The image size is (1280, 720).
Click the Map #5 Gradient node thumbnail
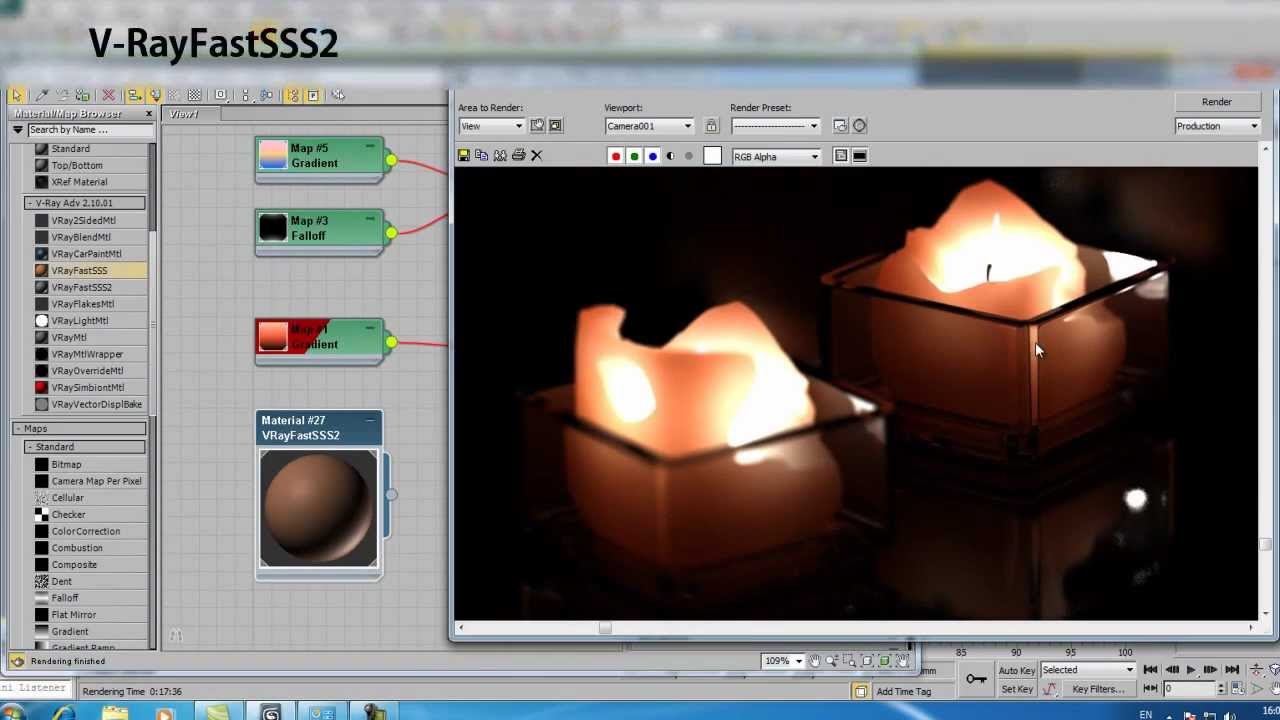[273, 156]
